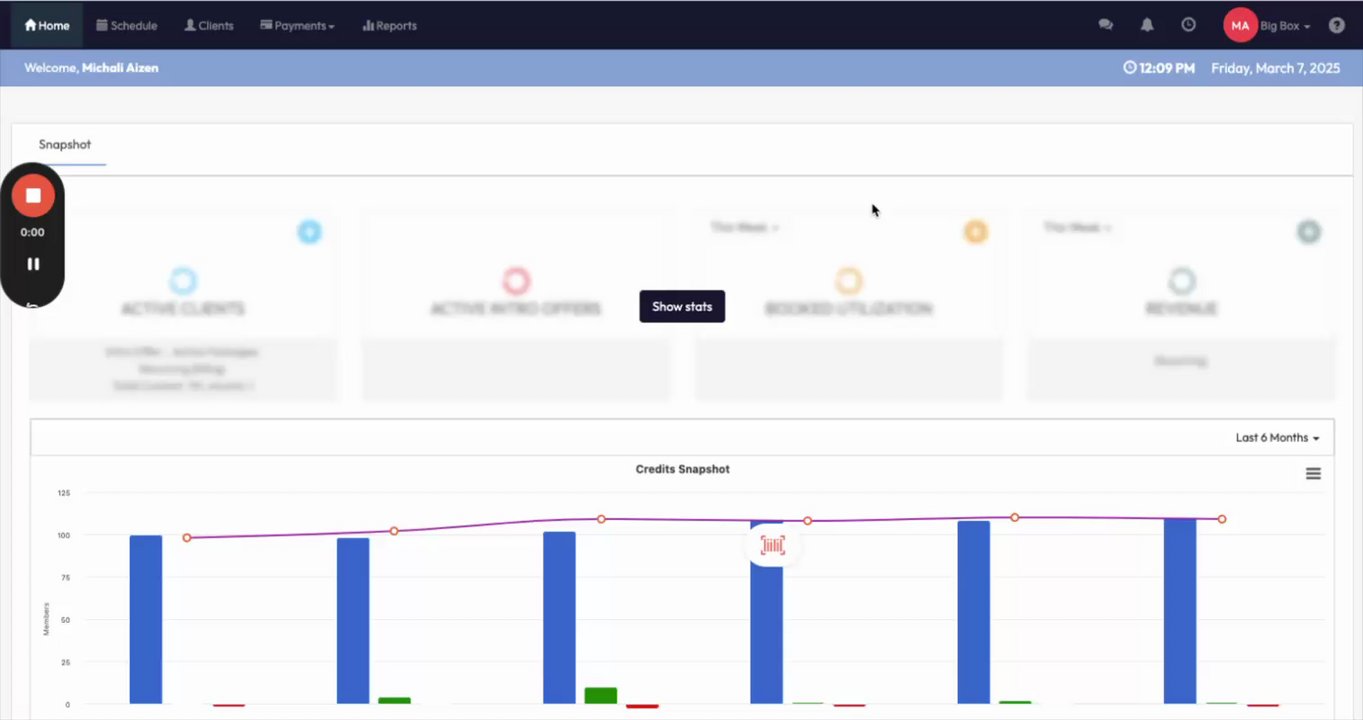Open the clock history icon
The image size is (1363, 720).
click(1188, 25)
